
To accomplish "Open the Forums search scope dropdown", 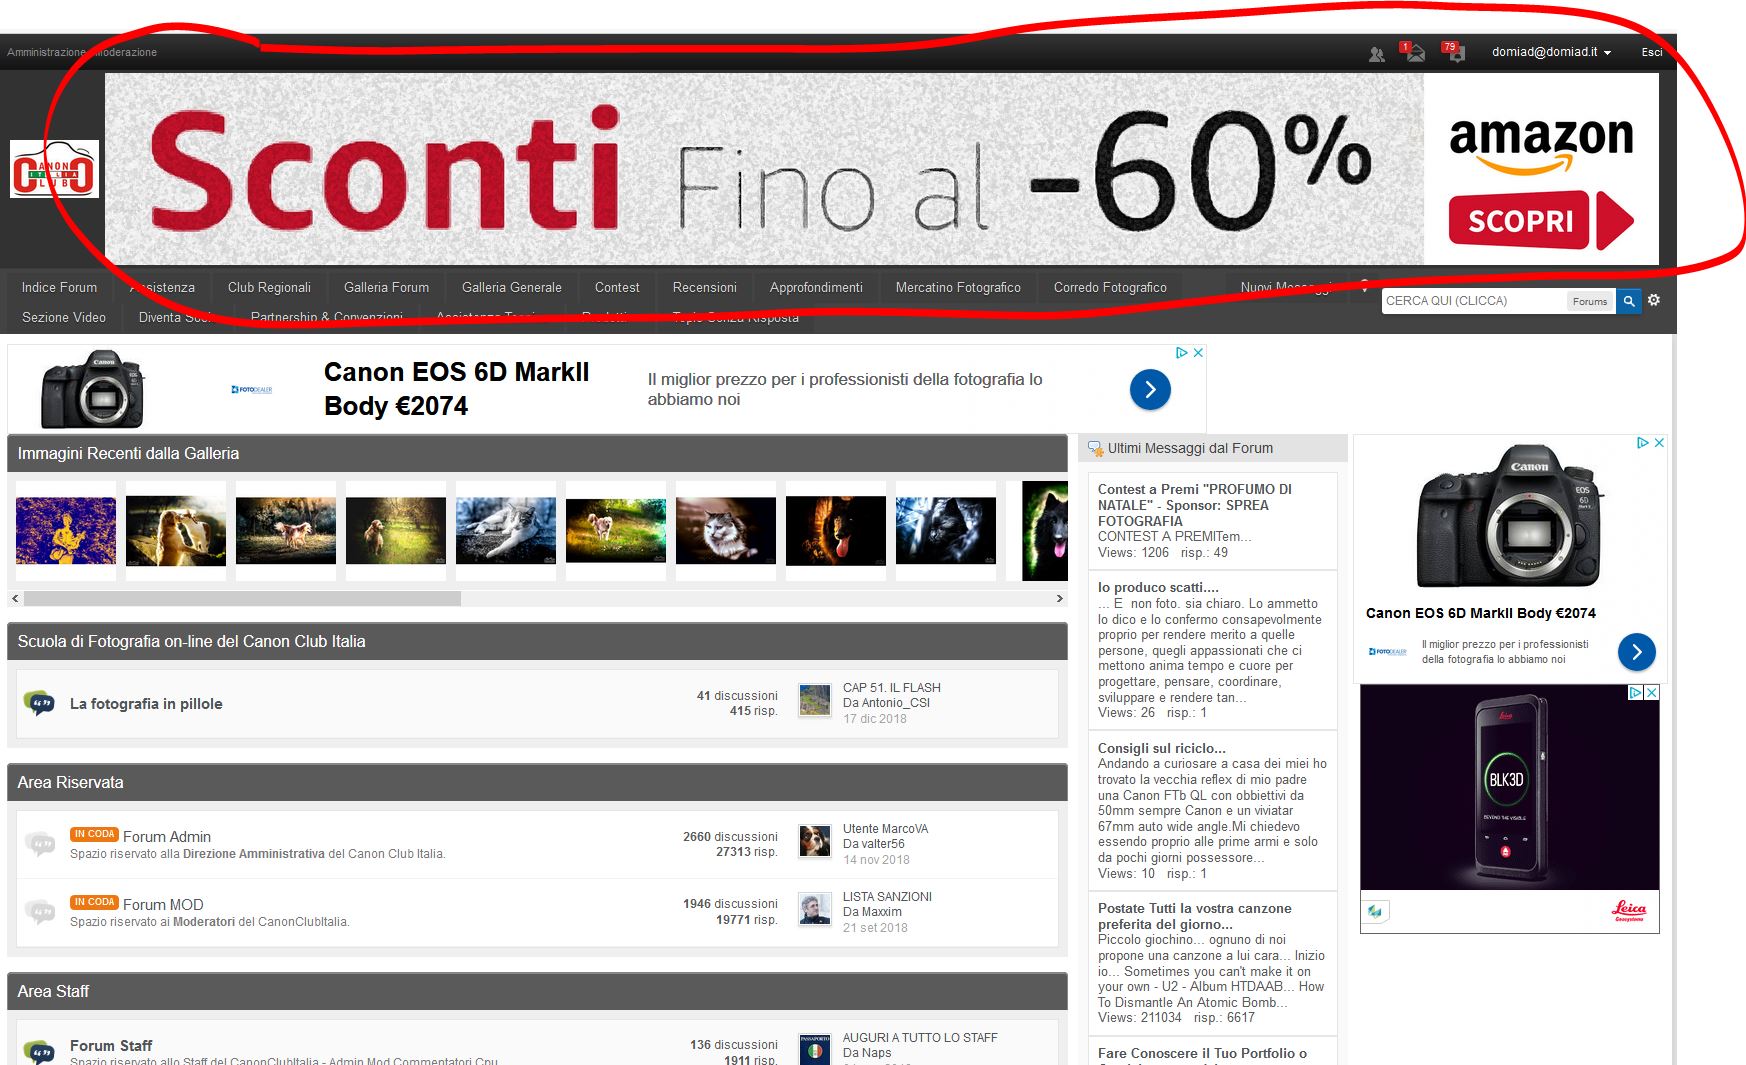I will [1589, 301].
